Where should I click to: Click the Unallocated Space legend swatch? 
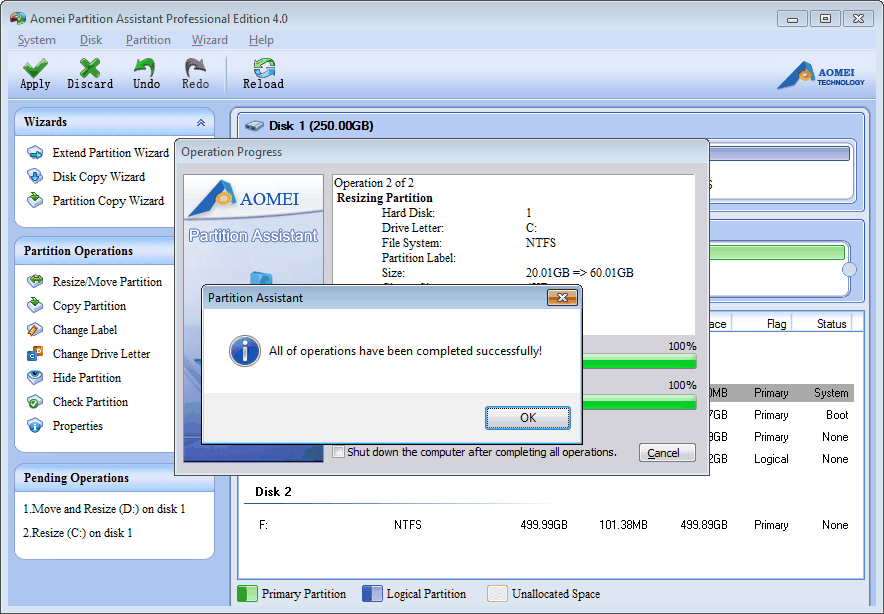[497, 594]
